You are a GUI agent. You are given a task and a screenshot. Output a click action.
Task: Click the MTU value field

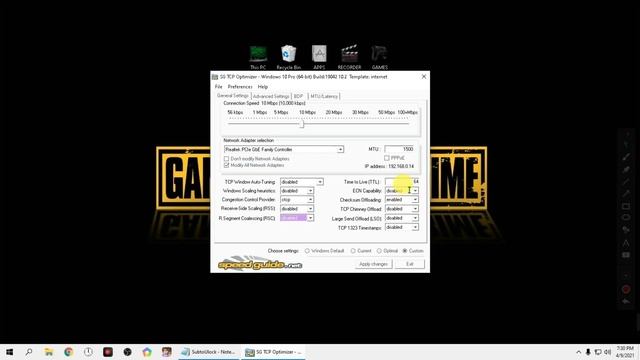pos(399,149)
